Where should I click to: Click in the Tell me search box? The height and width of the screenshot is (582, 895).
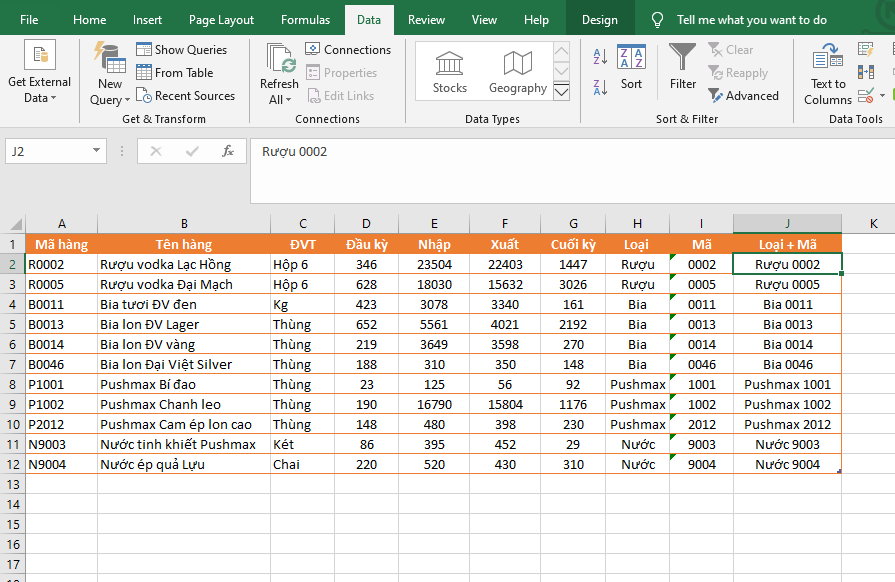click(751, 20)
